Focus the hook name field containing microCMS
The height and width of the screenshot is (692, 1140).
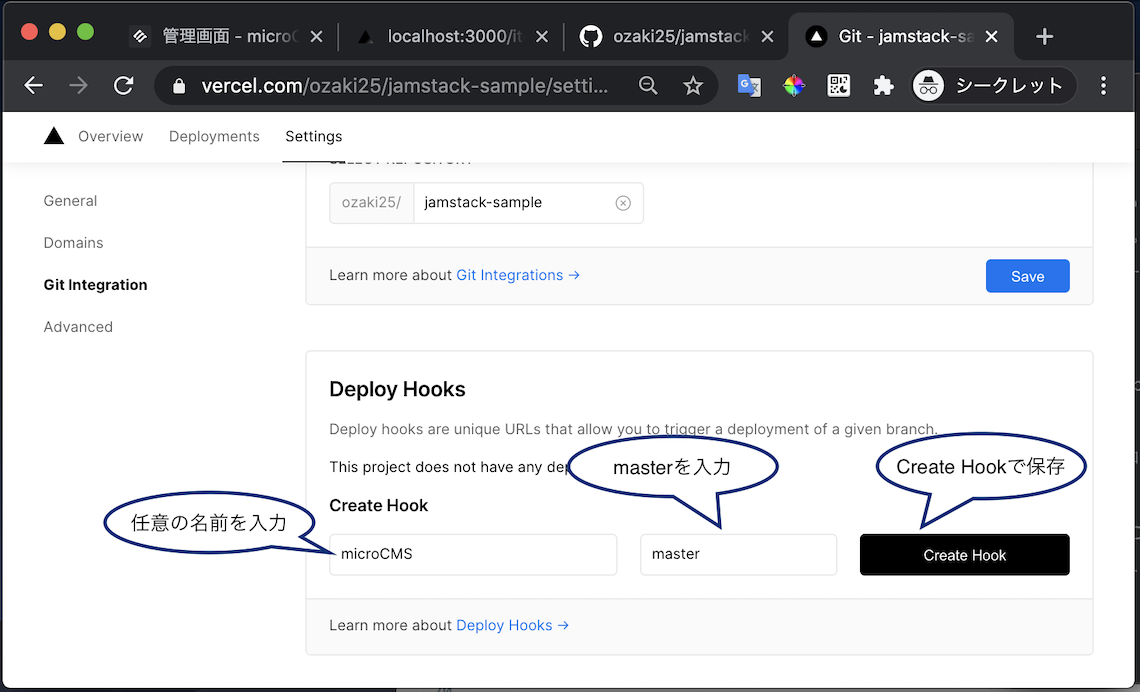tap(473, 555)
